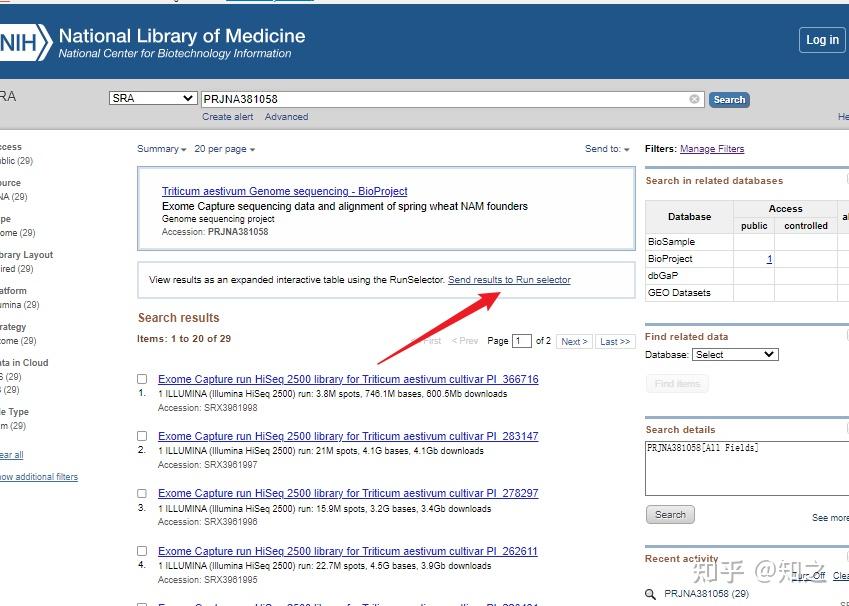The height and width of the screenshot is (606, 849).
Task: Click Show additional filters link
Action: [39, 477]
